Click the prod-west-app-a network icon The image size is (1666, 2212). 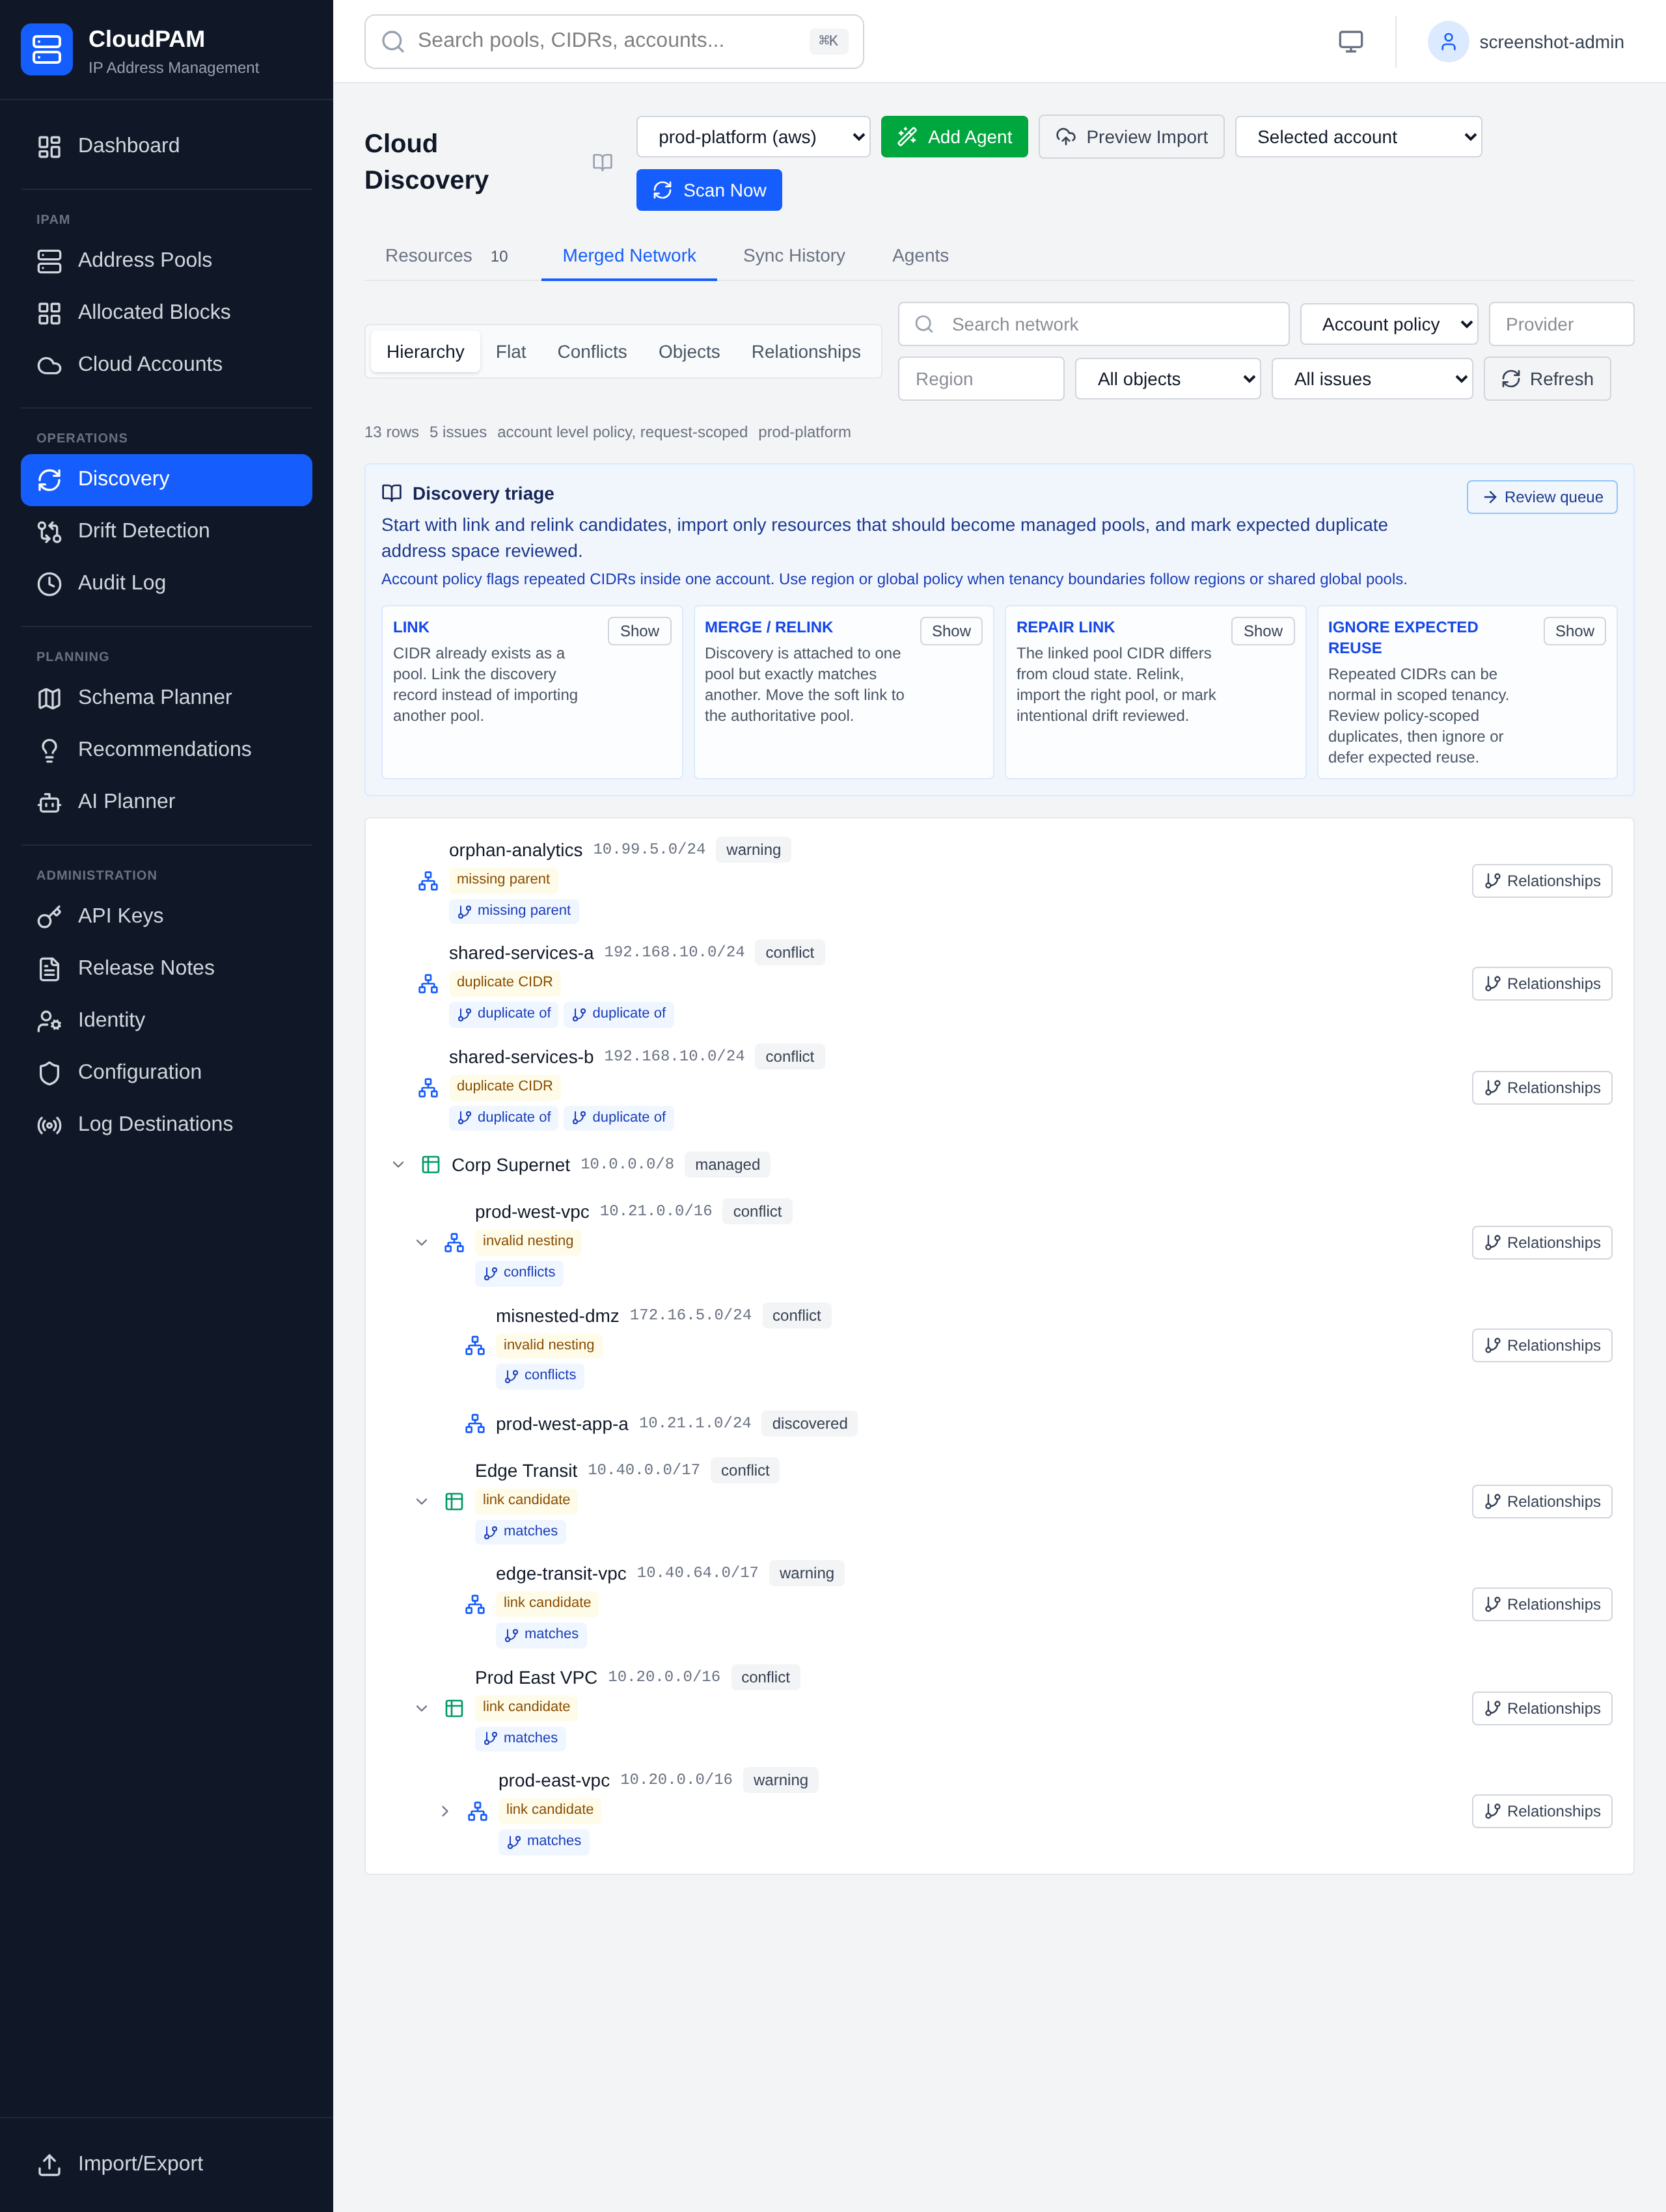coord(475,1424)
